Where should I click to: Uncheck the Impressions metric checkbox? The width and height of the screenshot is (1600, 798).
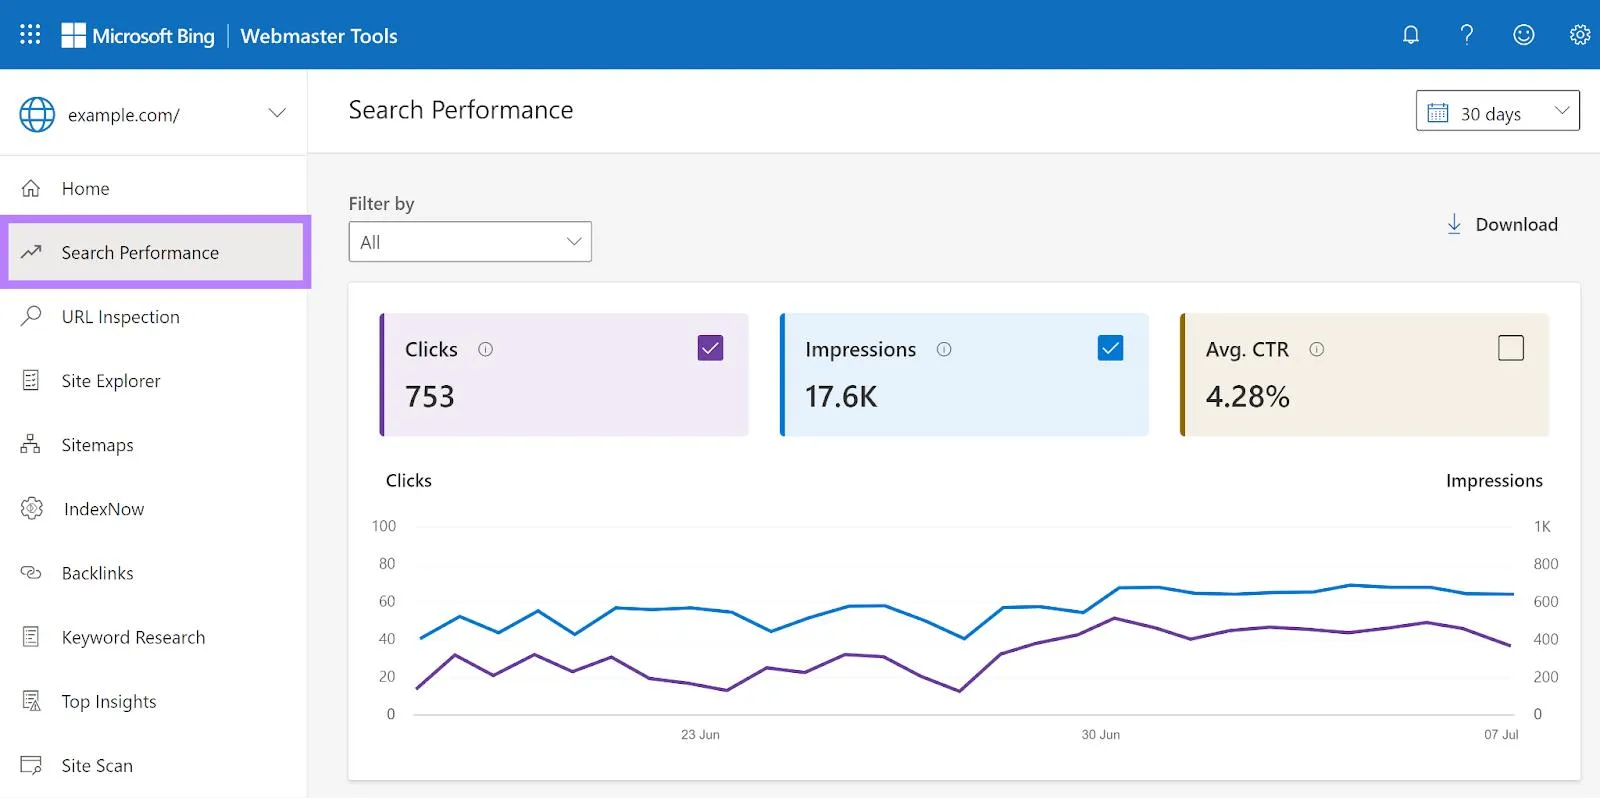coord(1110,348)
